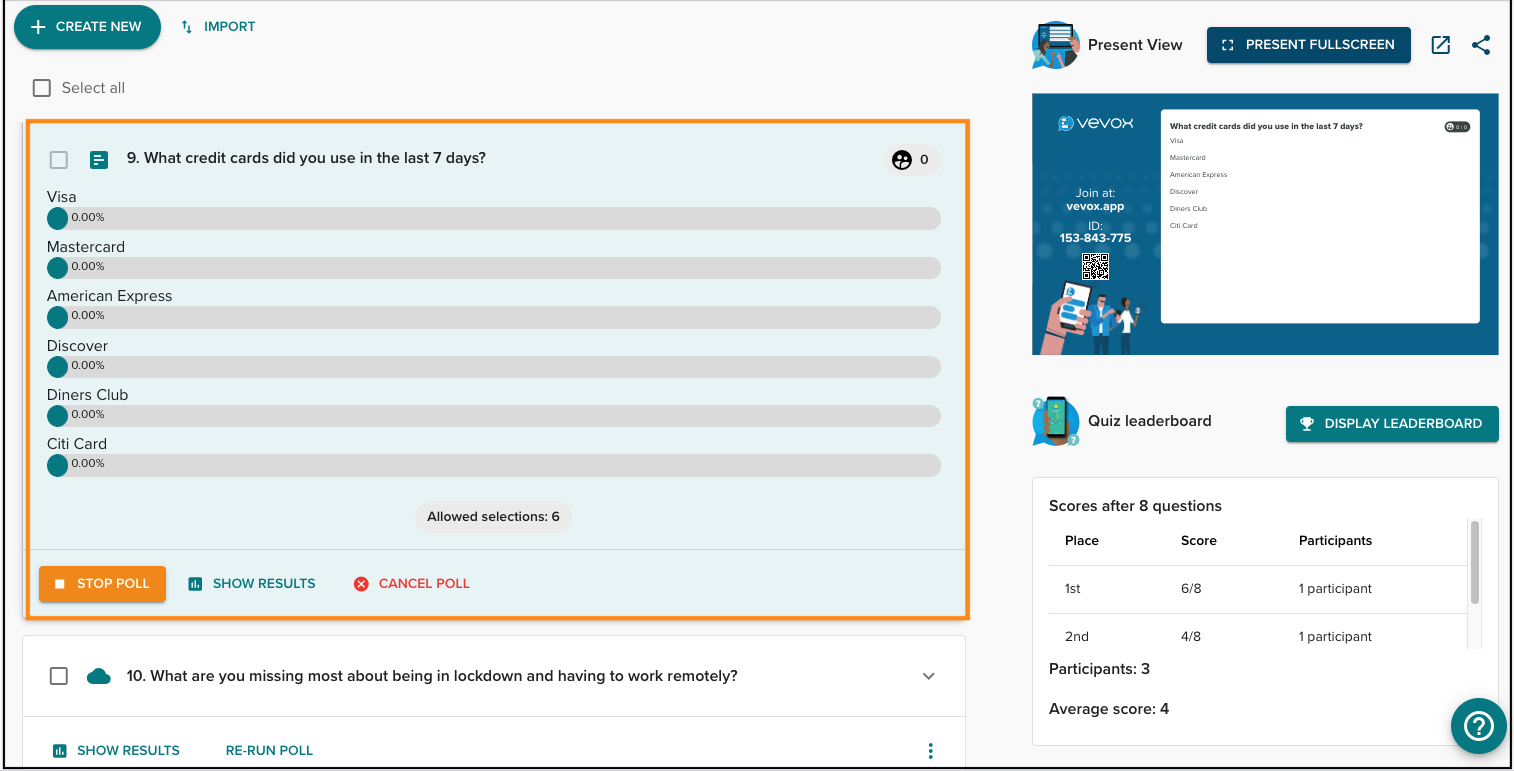1514x771 pixels.
Task: Click the QR code in the preview slide
Action: coord(1095,266)
